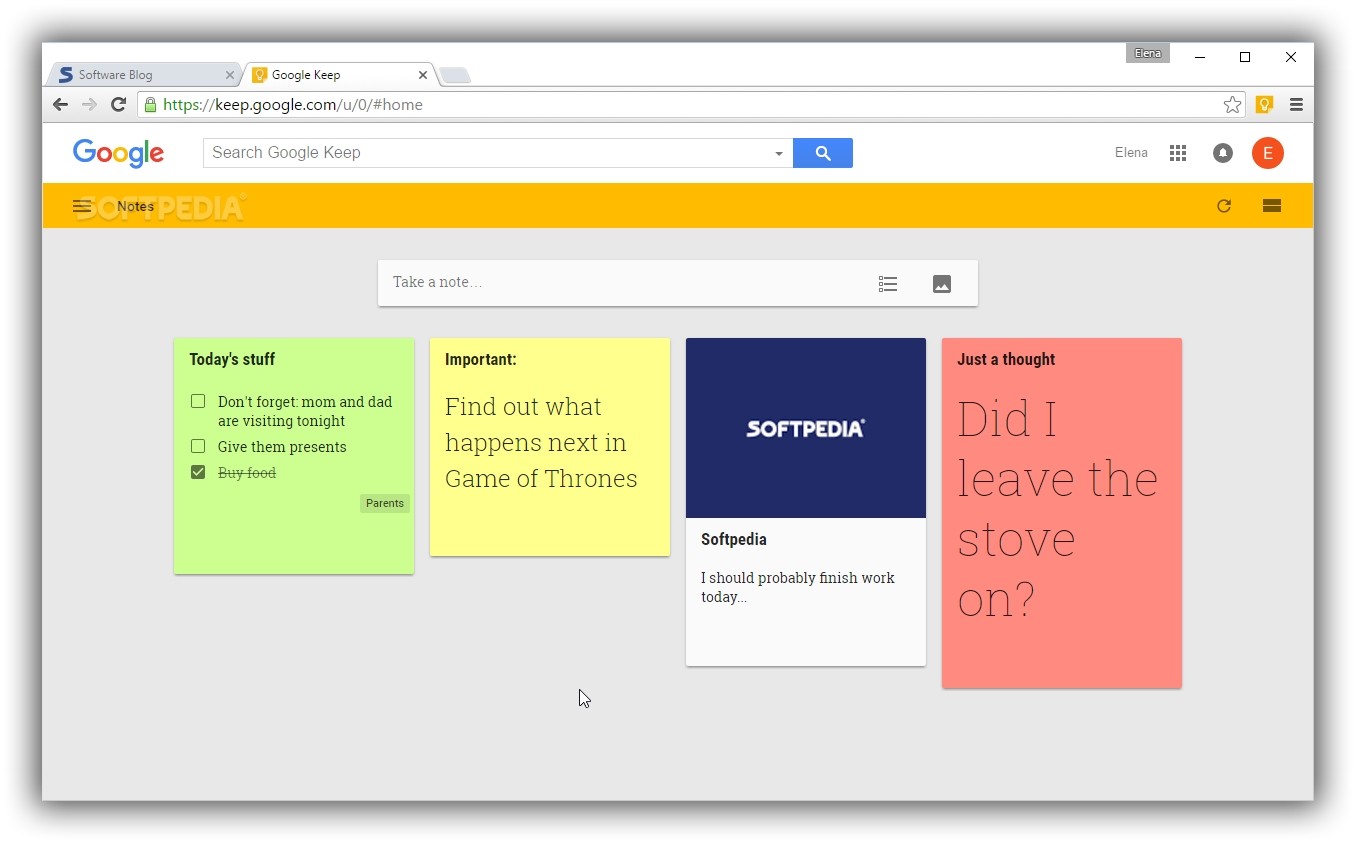Open the hamburger main menu in yellow bar
This screenshot has width=1356, height=843.
pyautogui.click(x=82, y=207)
